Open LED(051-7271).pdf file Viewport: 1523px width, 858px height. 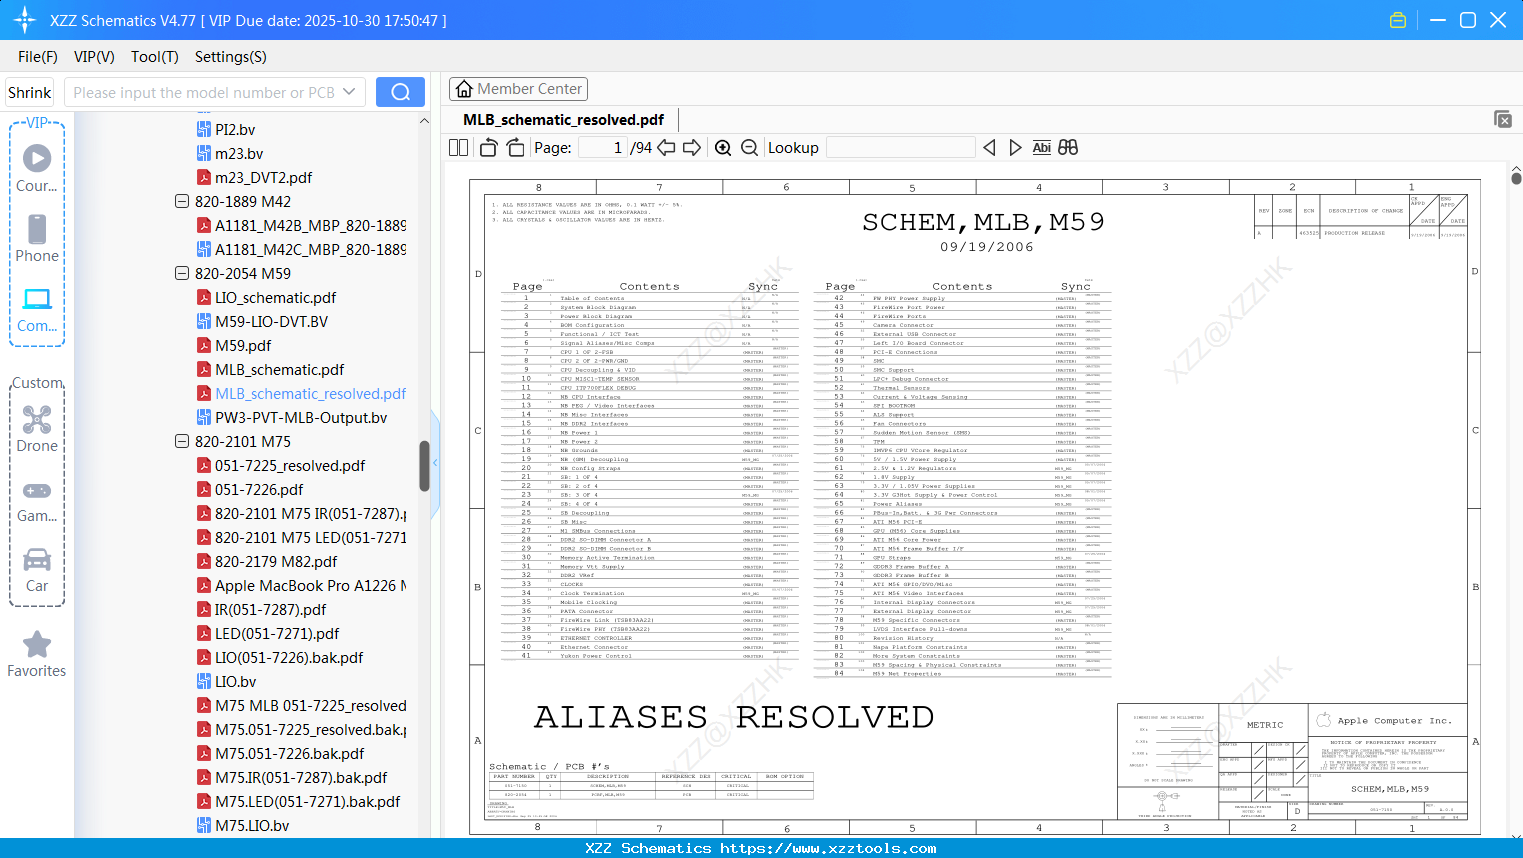277,633
